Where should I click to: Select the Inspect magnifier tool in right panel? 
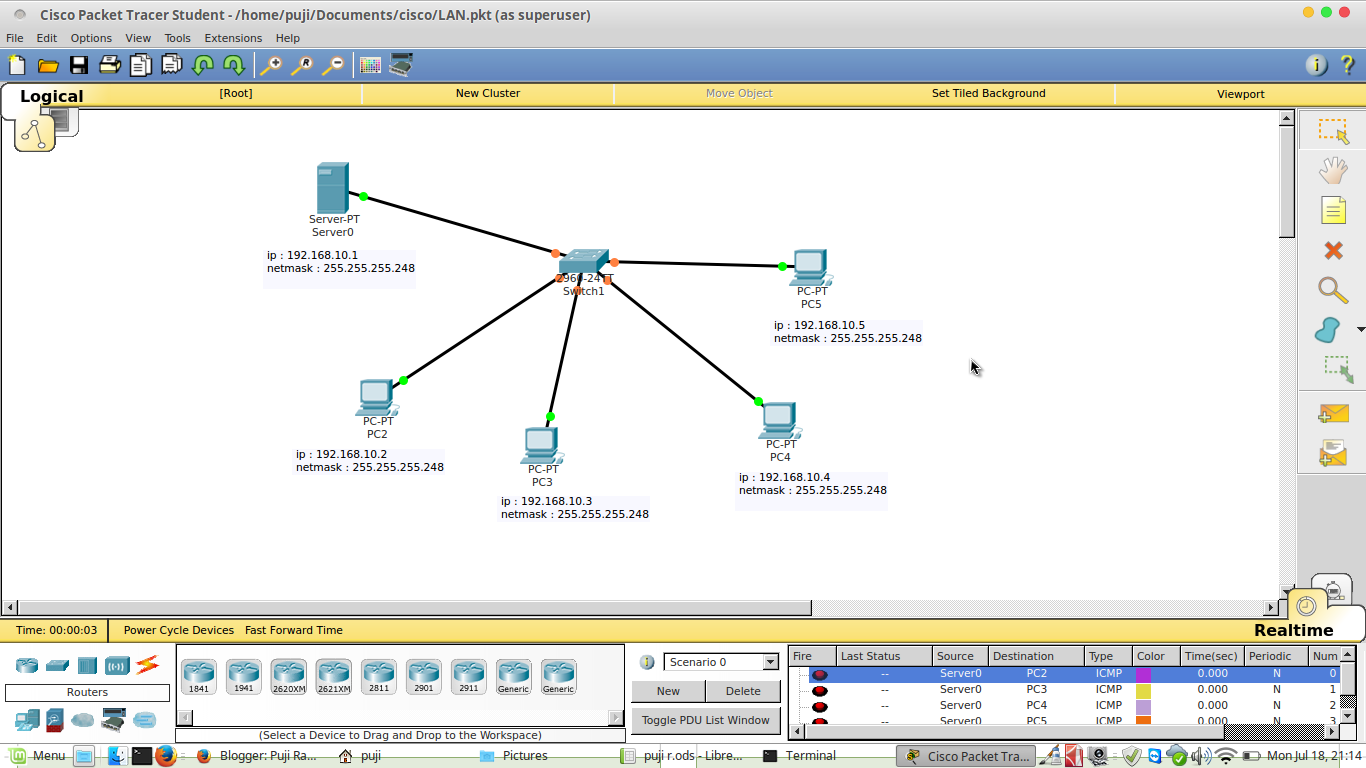click(x=1332, y=290)
